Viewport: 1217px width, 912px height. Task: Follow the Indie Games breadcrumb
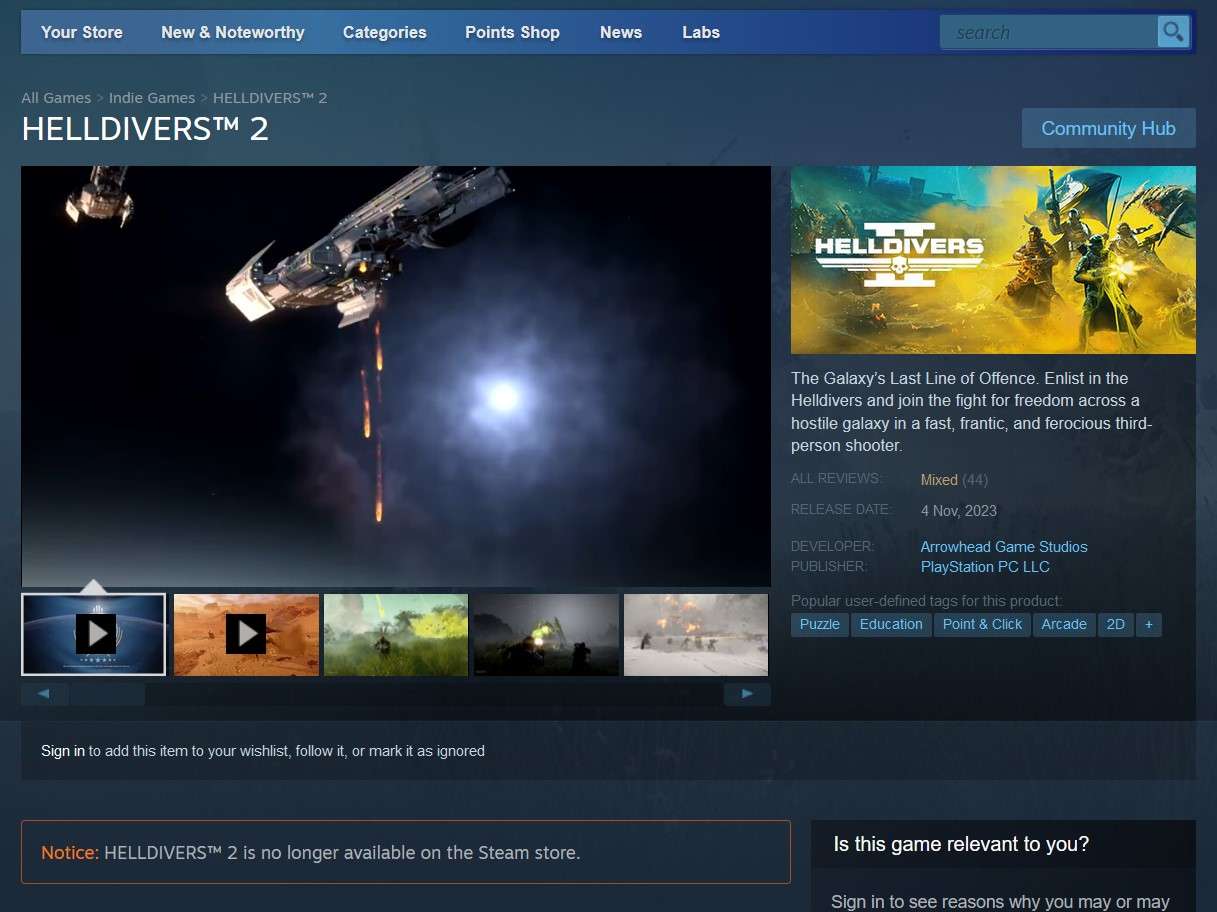pyautogui.click(x=152, y=98)
